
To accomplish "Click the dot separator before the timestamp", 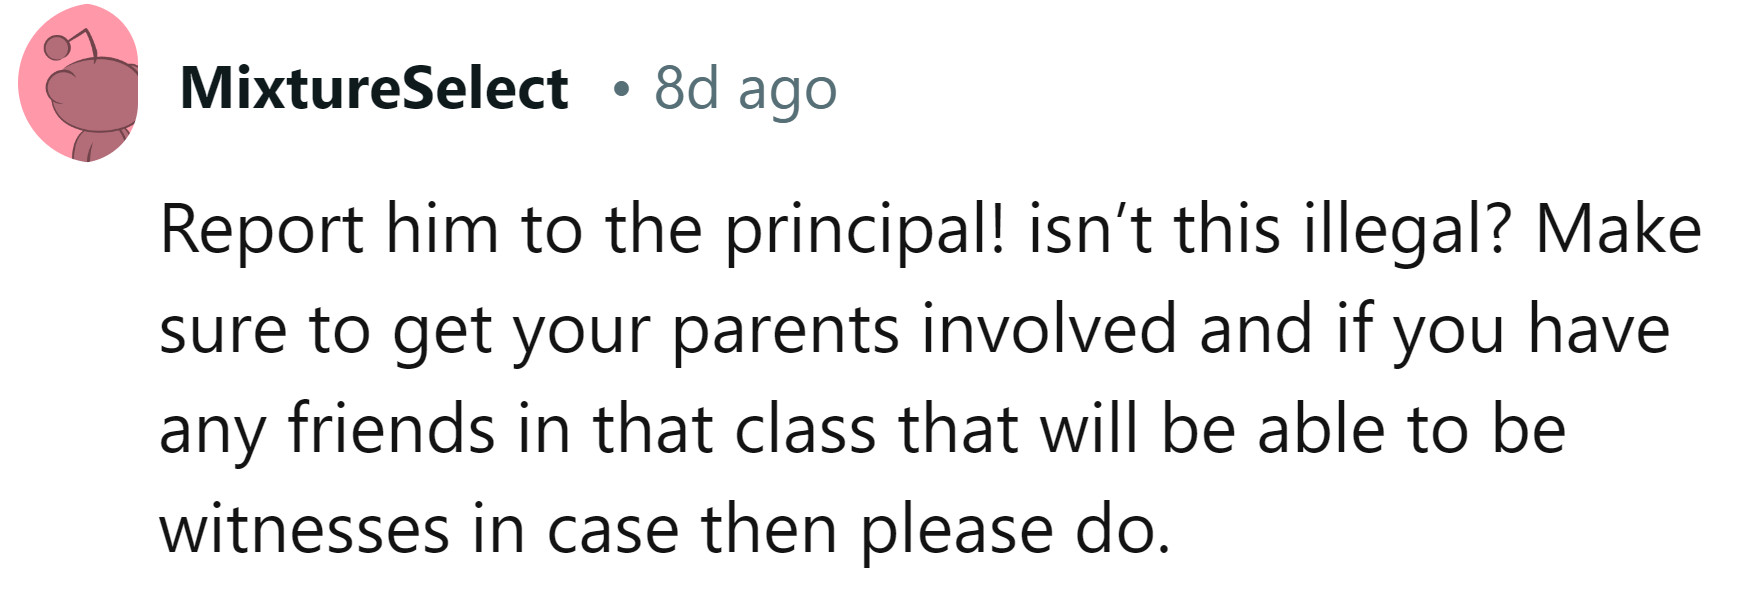I will [x=621, y=91].
